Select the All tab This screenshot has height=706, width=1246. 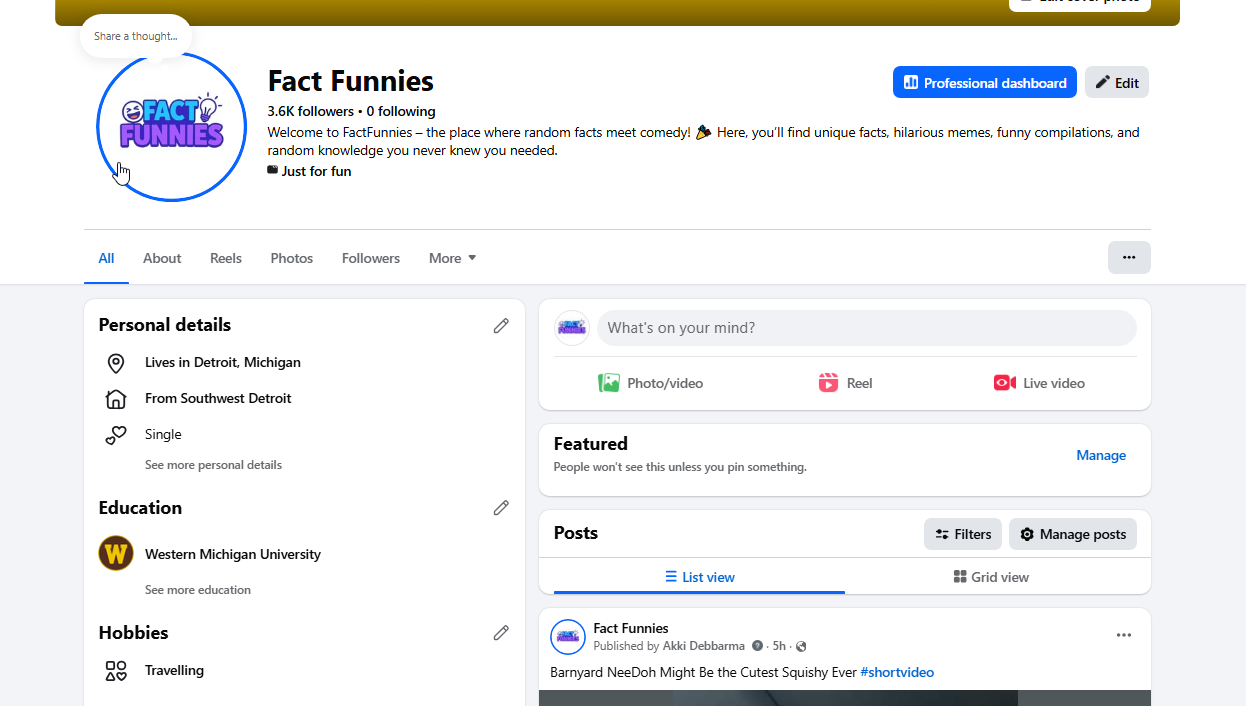(106, 258)
